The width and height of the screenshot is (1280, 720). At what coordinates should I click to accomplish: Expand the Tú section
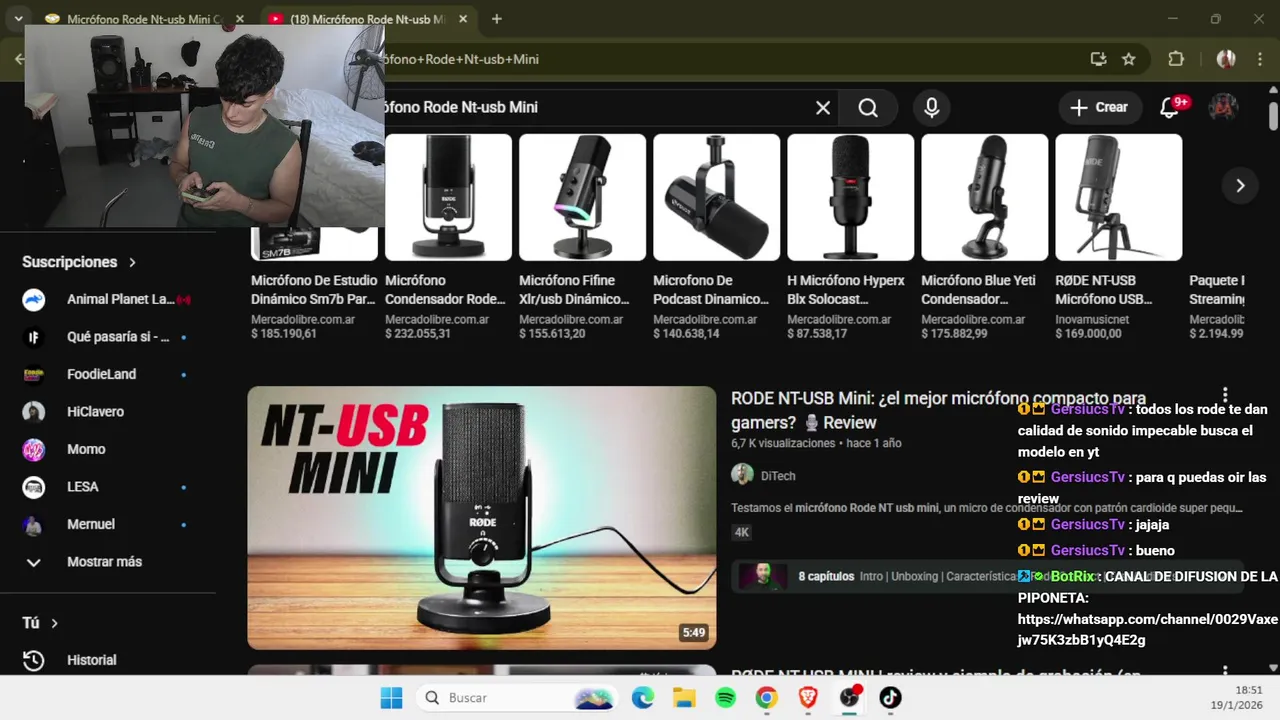(40, 623)
